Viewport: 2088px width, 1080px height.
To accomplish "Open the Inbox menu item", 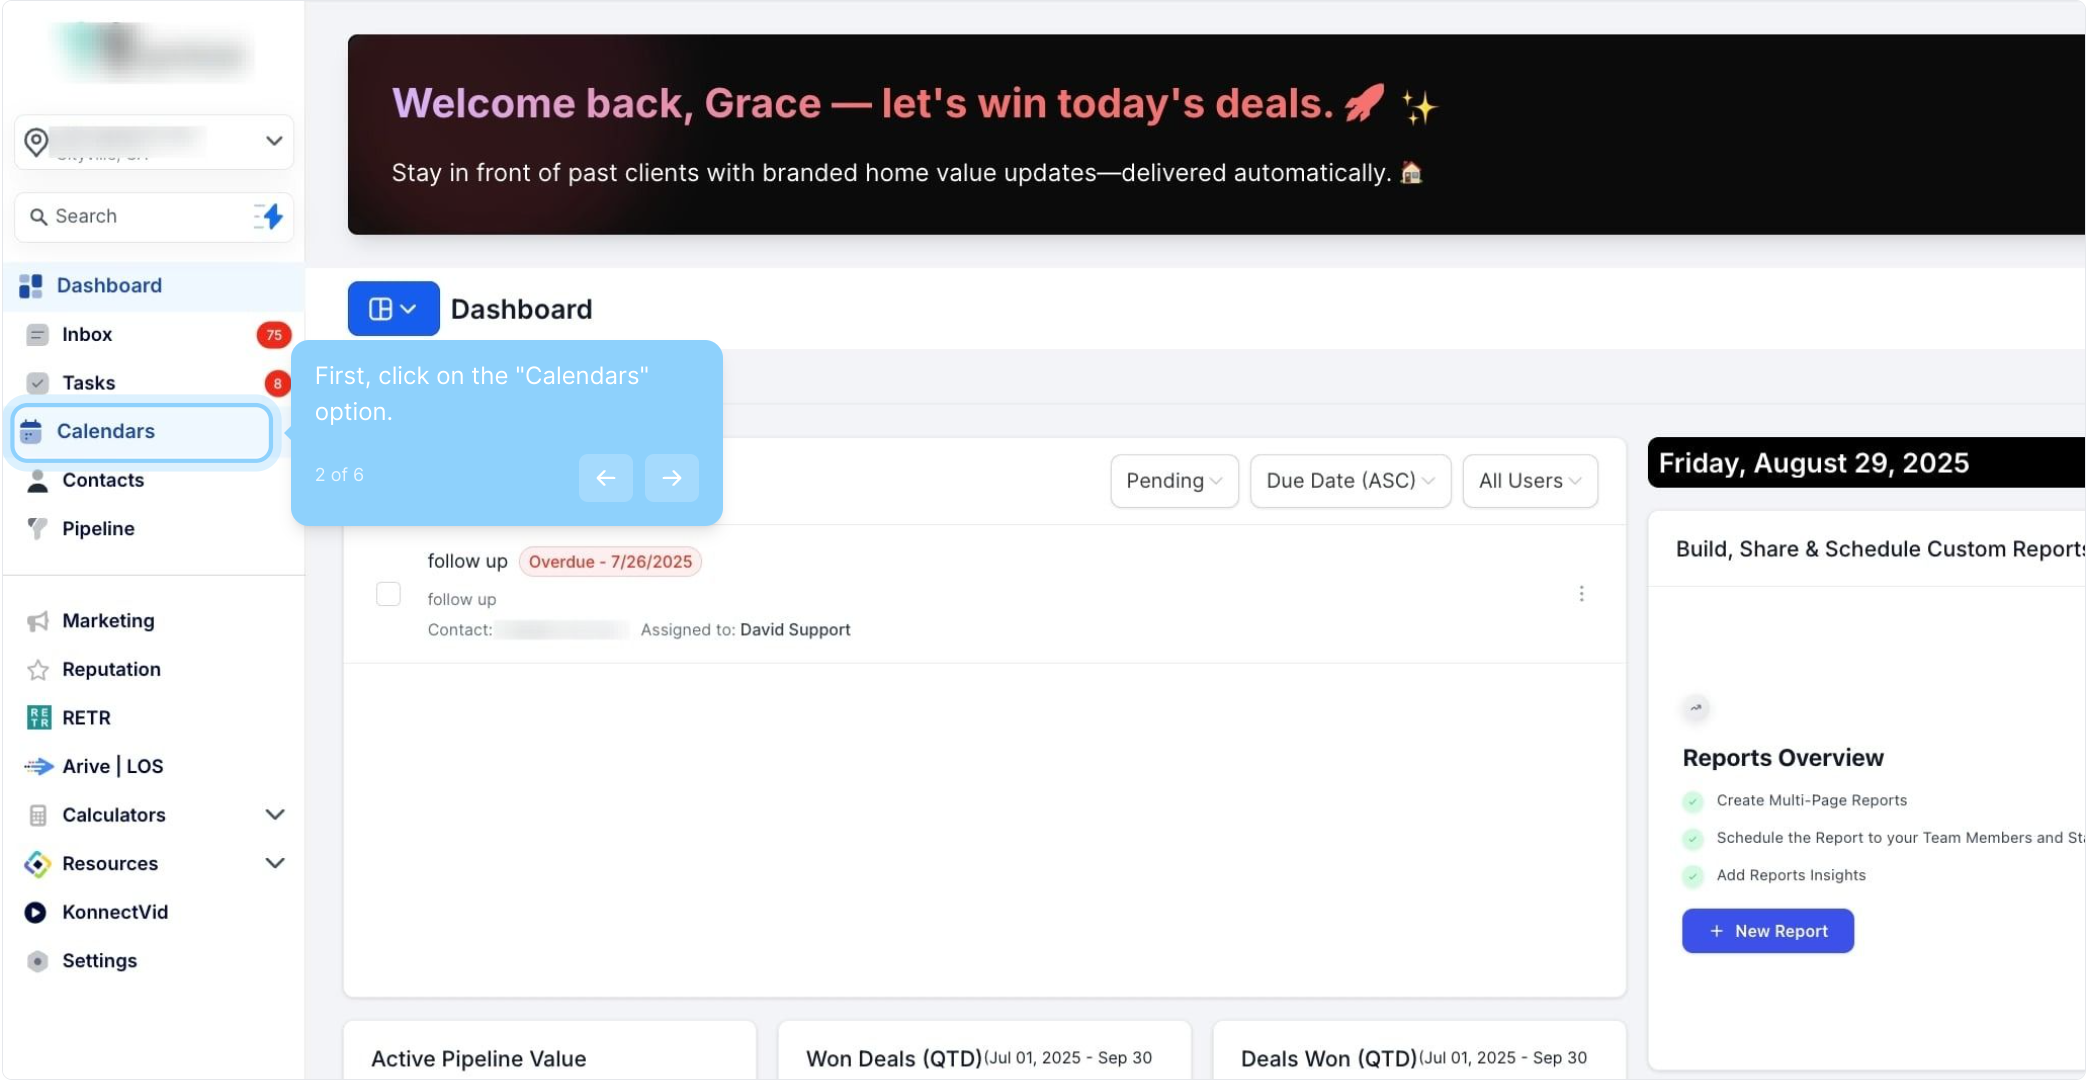I will coord(88,334).
